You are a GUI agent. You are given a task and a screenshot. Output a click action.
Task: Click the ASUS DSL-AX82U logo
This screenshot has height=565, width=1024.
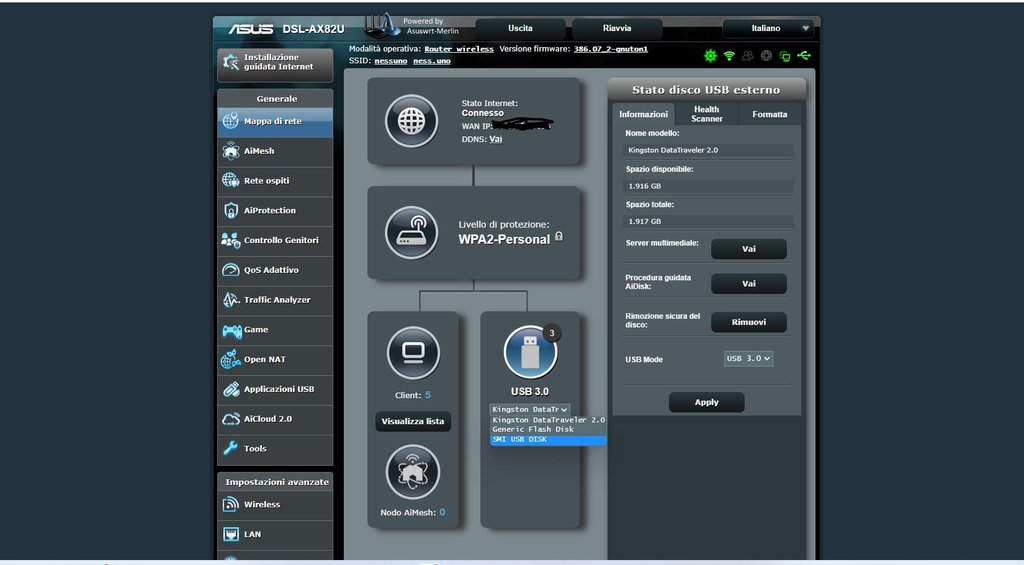click(x=286, y=29)
